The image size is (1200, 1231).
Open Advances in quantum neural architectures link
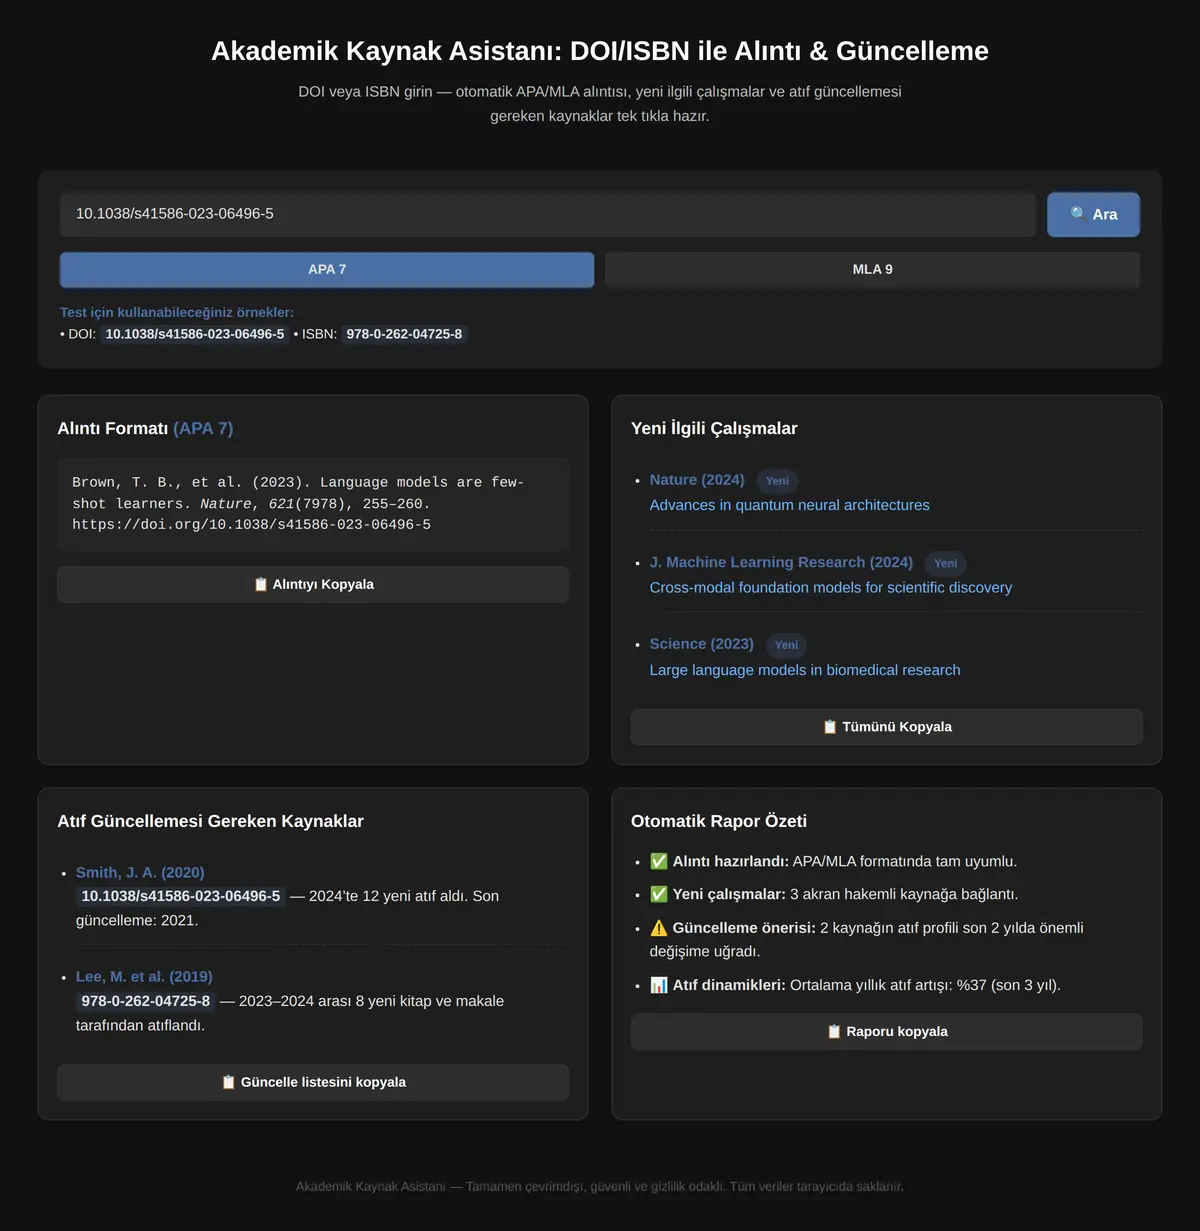(789, 505)
